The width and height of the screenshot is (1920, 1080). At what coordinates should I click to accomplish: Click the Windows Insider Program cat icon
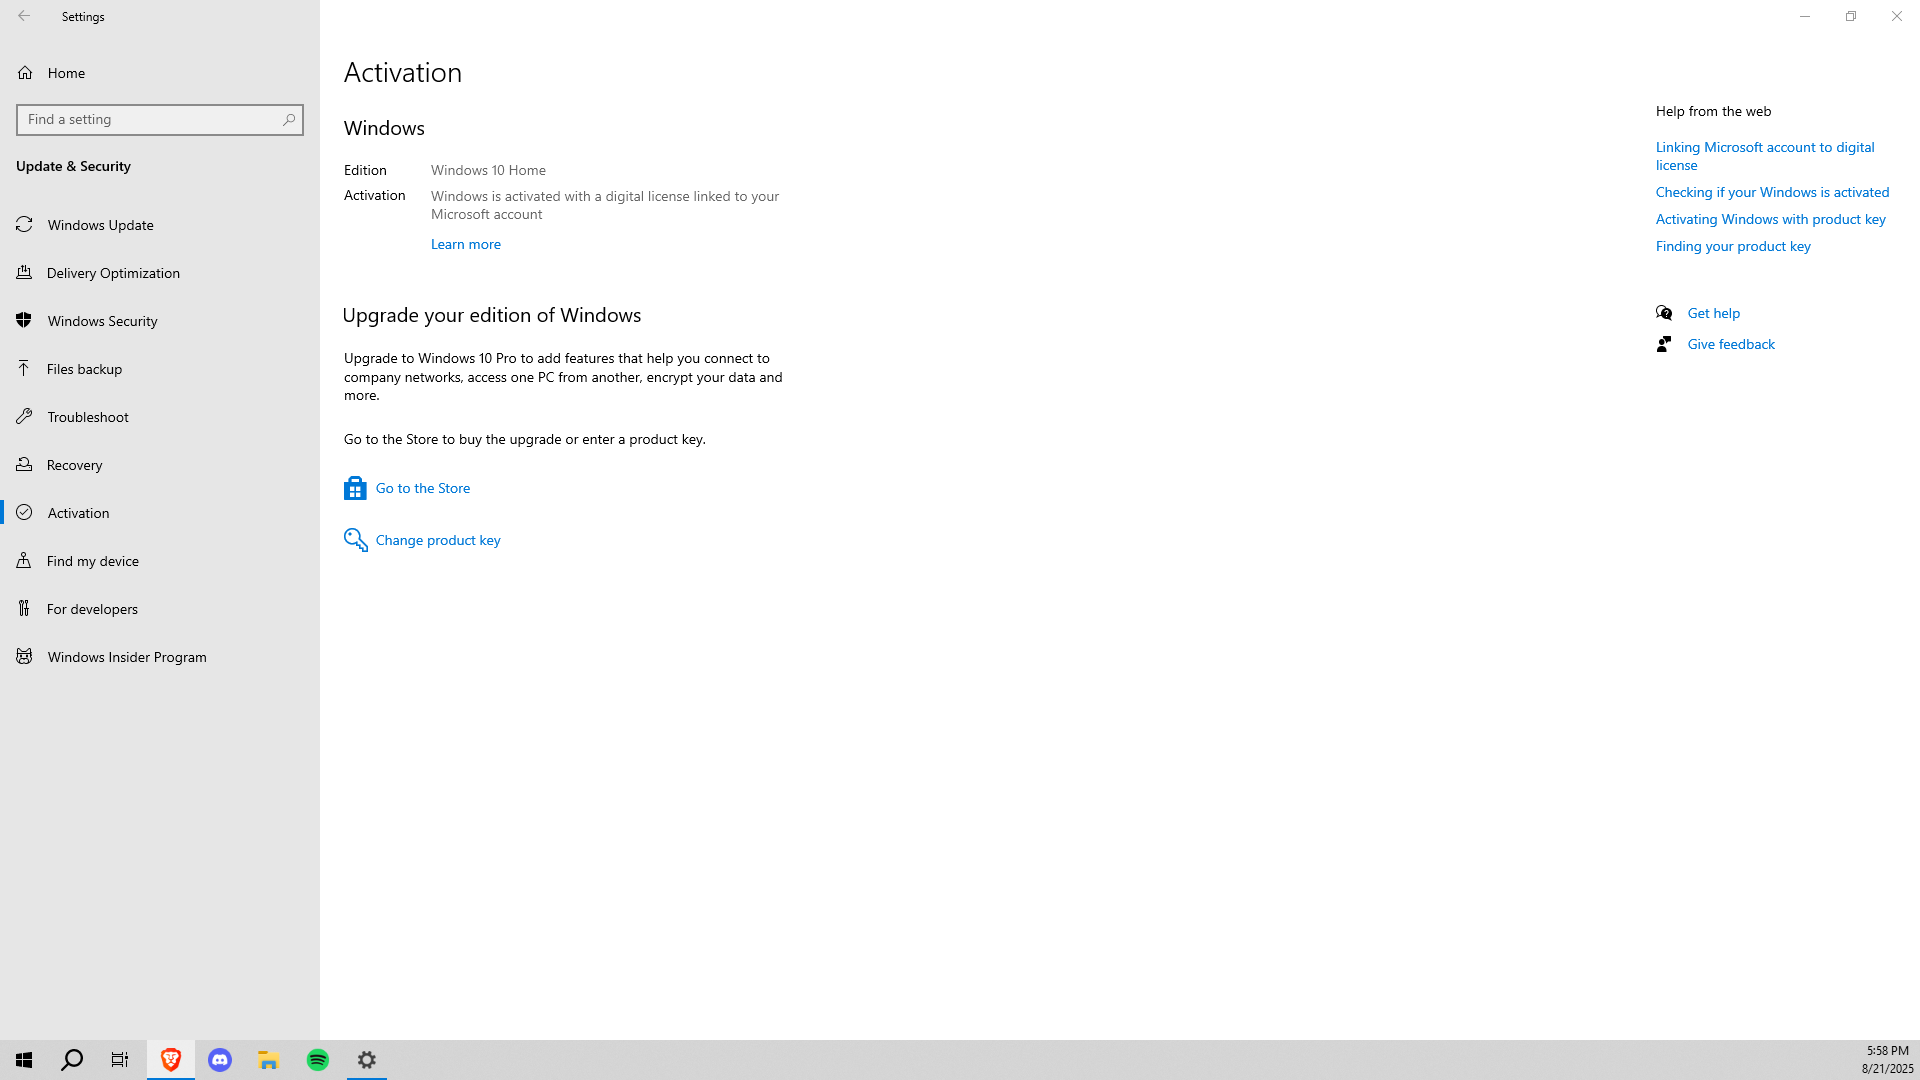point(24,656)
